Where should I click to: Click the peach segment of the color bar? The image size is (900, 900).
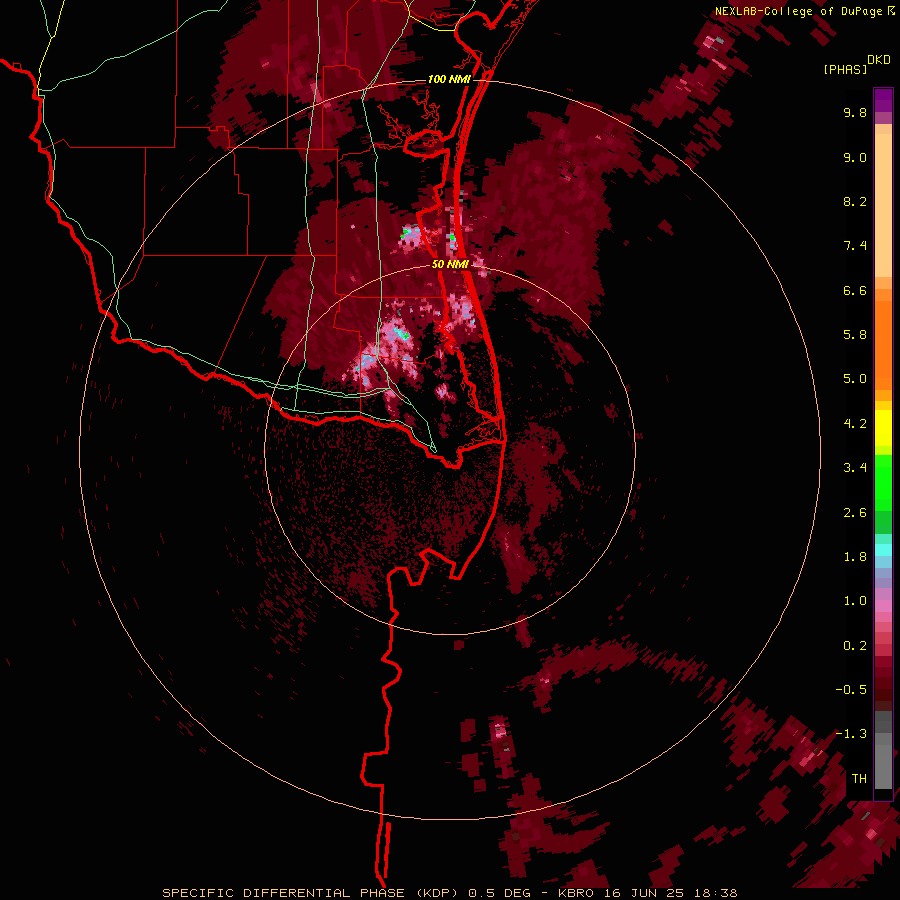tap(883, 207)
